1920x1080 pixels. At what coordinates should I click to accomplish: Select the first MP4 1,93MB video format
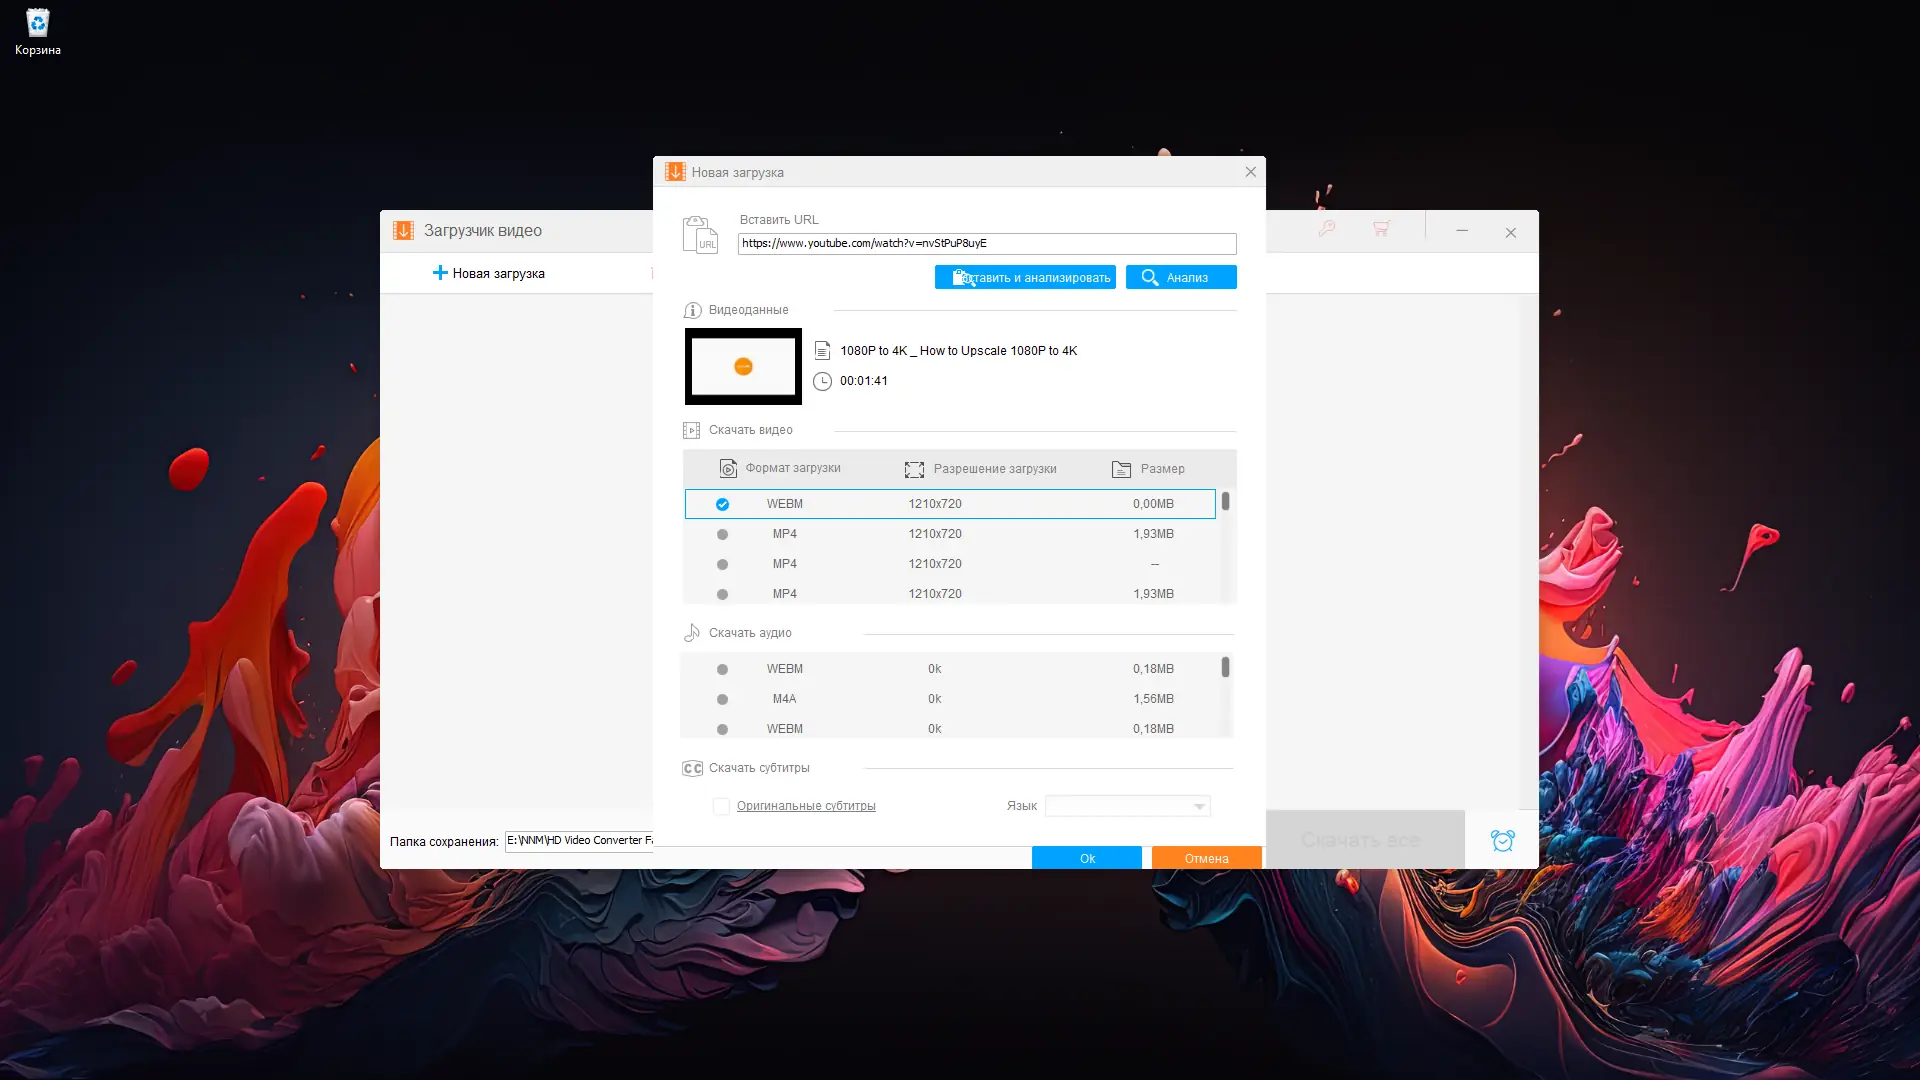pyautogui.click(x=722, y=534)
